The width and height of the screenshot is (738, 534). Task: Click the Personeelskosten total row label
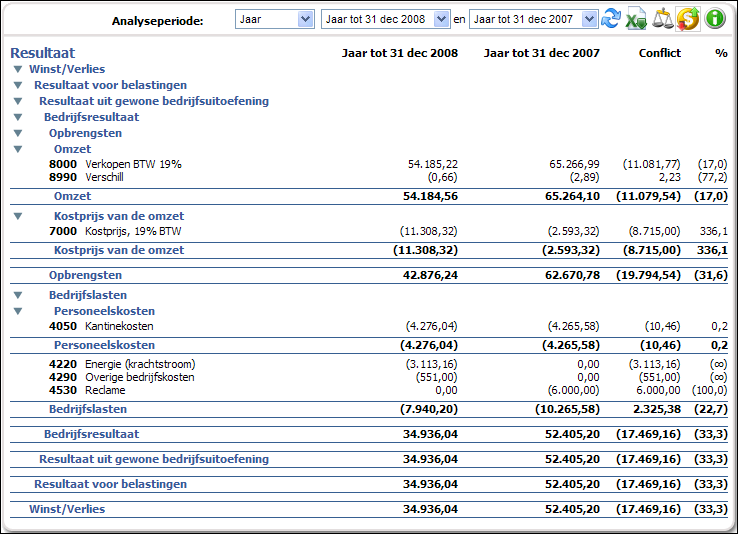tap(104, 345)
